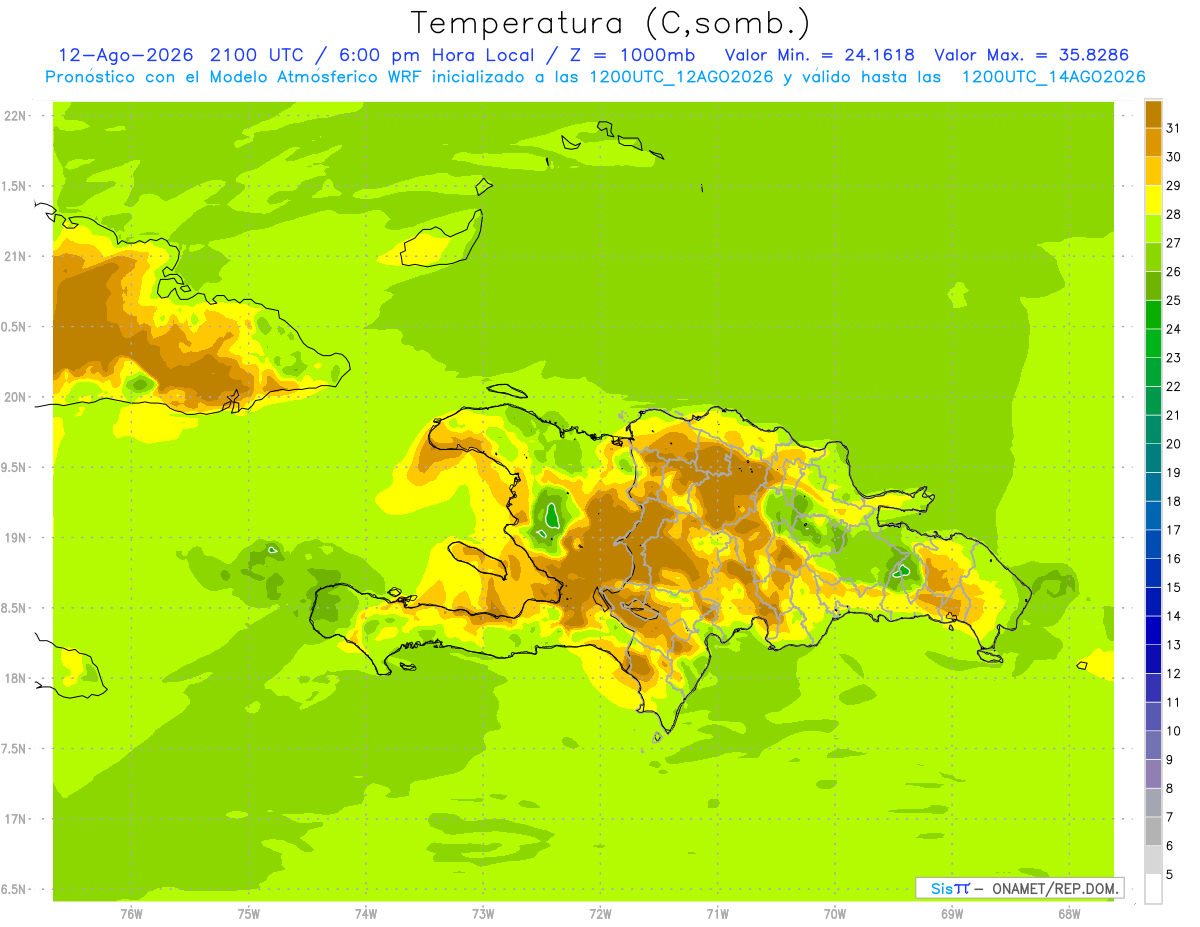Click the "71W" longitude label
The image size is (1200, 927).
click(x=717, y=912)
